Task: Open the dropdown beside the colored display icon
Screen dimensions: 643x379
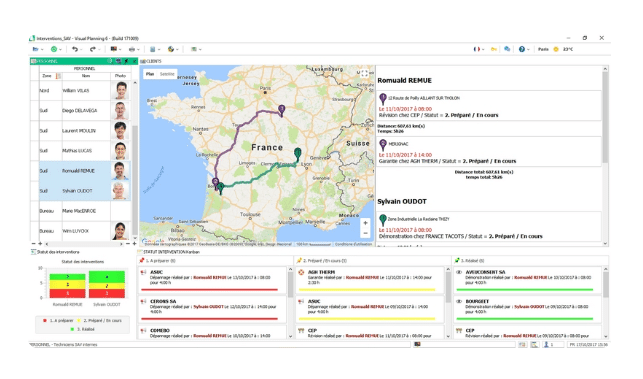Action: tap(120, 50)
